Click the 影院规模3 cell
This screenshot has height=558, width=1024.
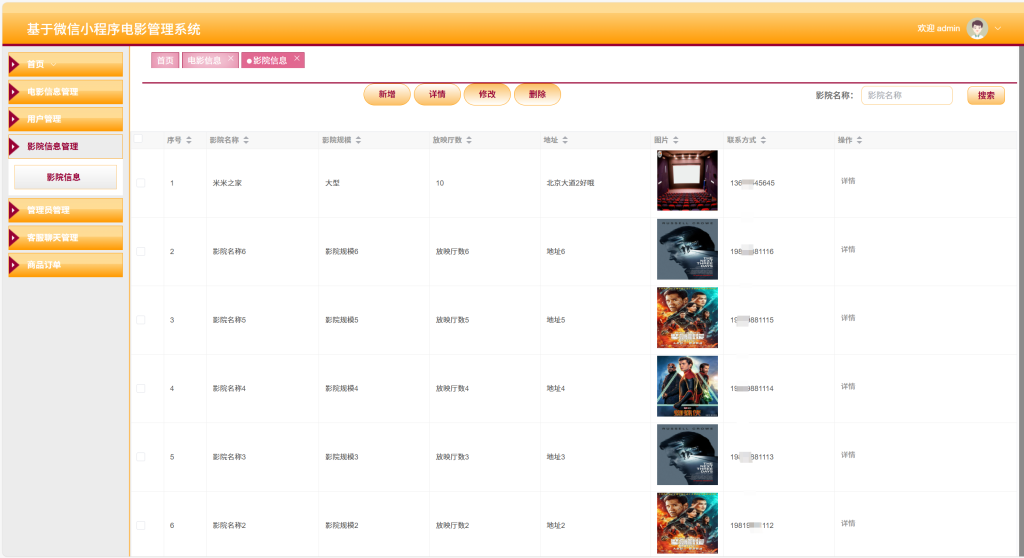(x=342, y=457)
